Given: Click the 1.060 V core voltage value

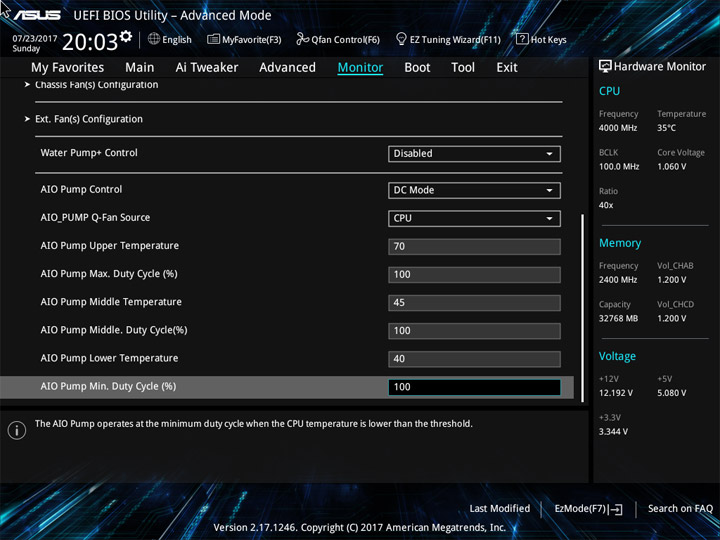Looking at the screenshot, I should pyautogui.click(x=671, y=167).
